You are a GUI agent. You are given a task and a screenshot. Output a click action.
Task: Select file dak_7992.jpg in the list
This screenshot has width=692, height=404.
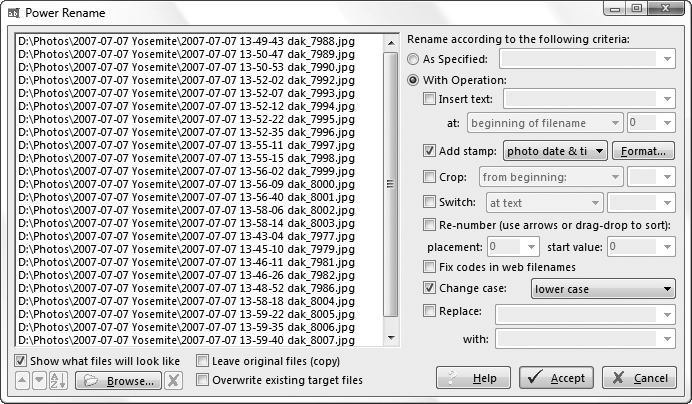pyautogui.click(x=187, y=80)
